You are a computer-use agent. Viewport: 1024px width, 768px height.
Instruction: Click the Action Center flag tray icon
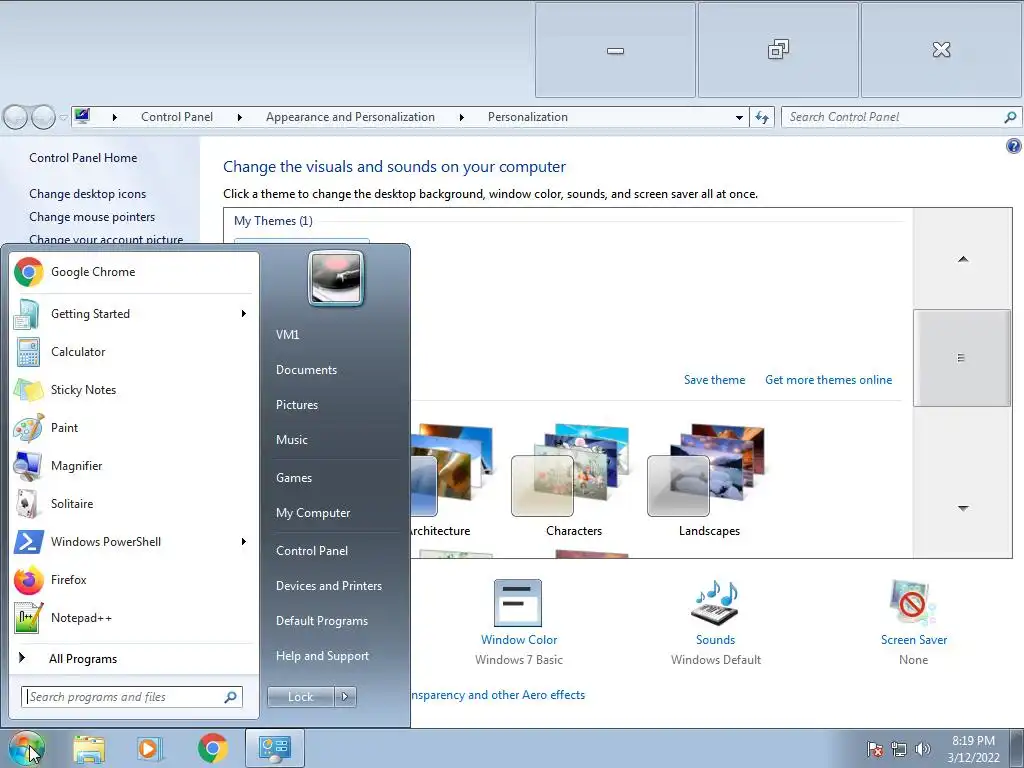point(874,749)
